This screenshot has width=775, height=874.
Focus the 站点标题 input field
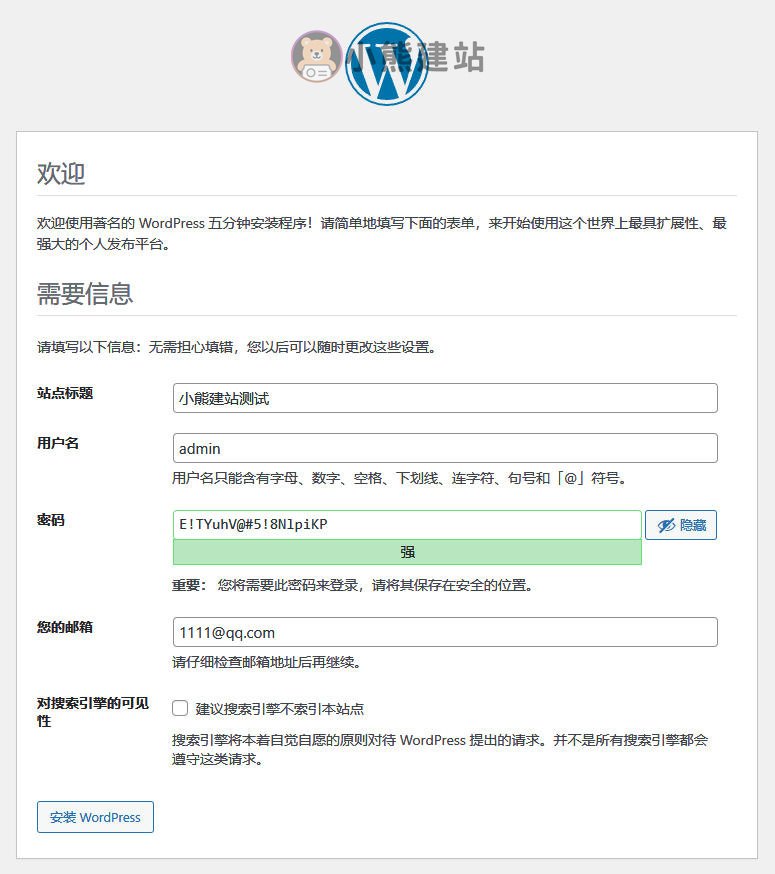445,398
